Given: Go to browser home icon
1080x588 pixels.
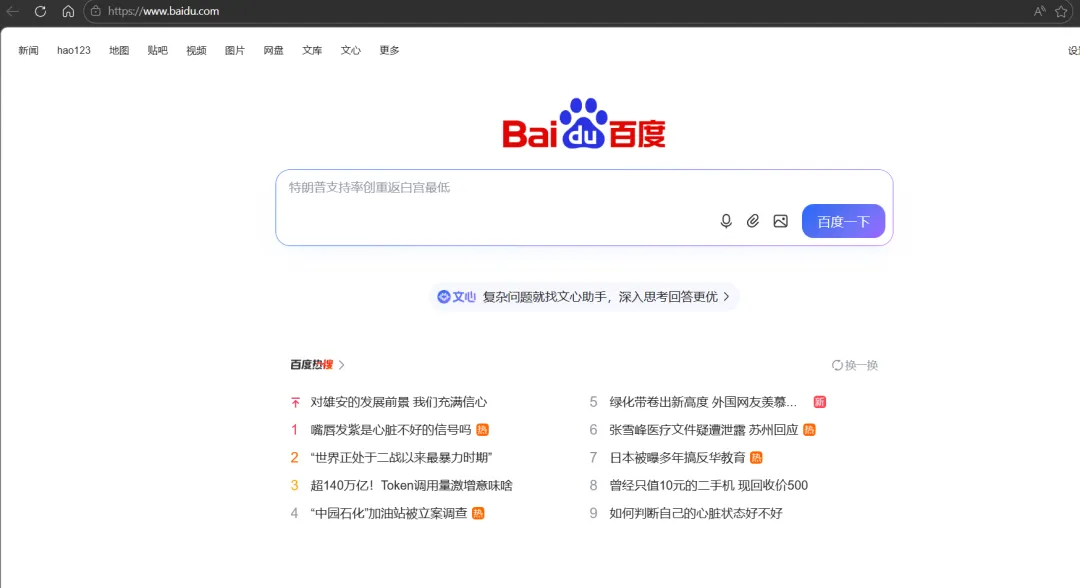Looking at the screenshot, I should point(68,11).
